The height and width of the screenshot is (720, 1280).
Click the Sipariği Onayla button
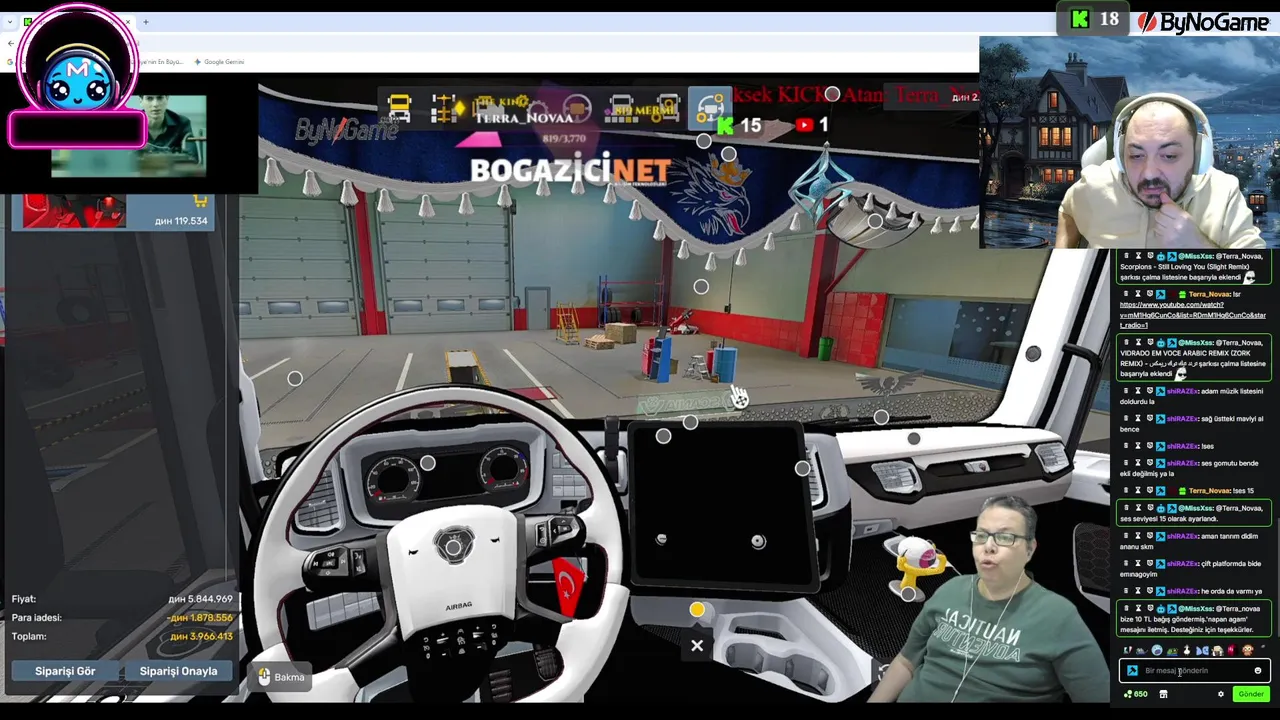click(178, 671)
